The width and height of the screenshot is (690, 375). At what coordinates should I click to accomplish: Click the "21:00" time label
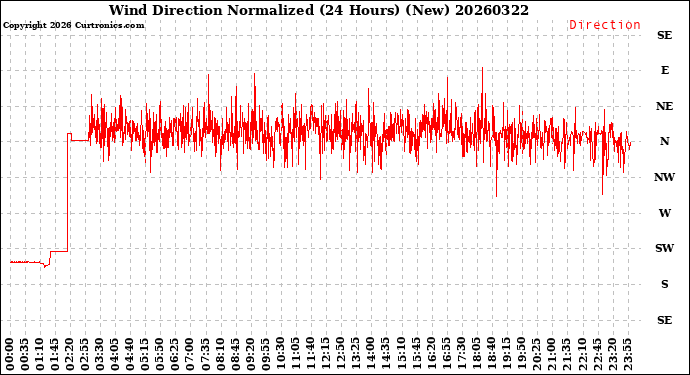click(x=552, y=354)
